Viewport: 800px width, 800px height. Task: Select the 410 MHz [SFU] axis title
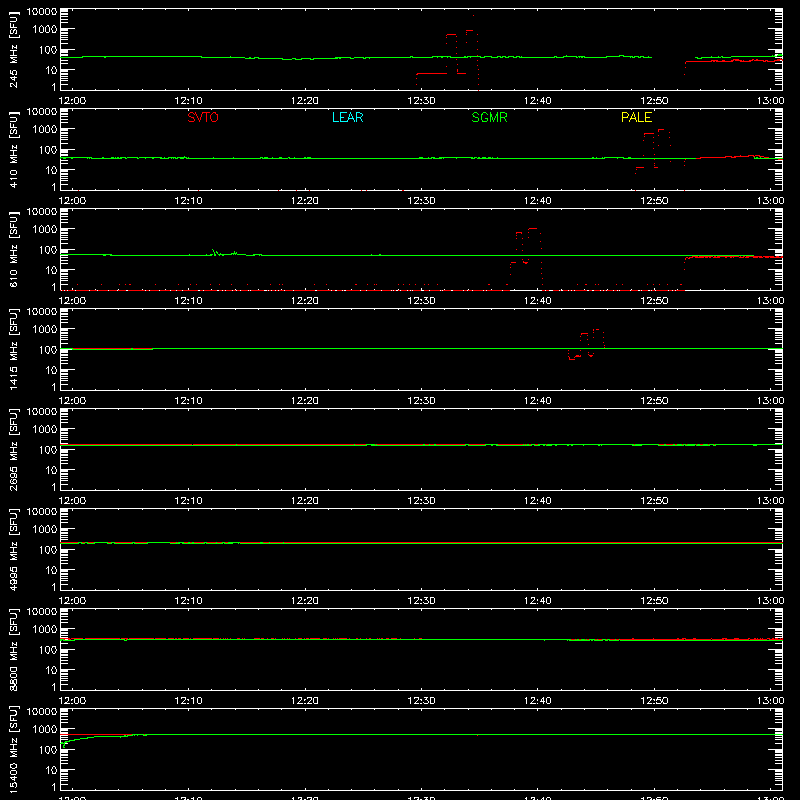(13, 150)
